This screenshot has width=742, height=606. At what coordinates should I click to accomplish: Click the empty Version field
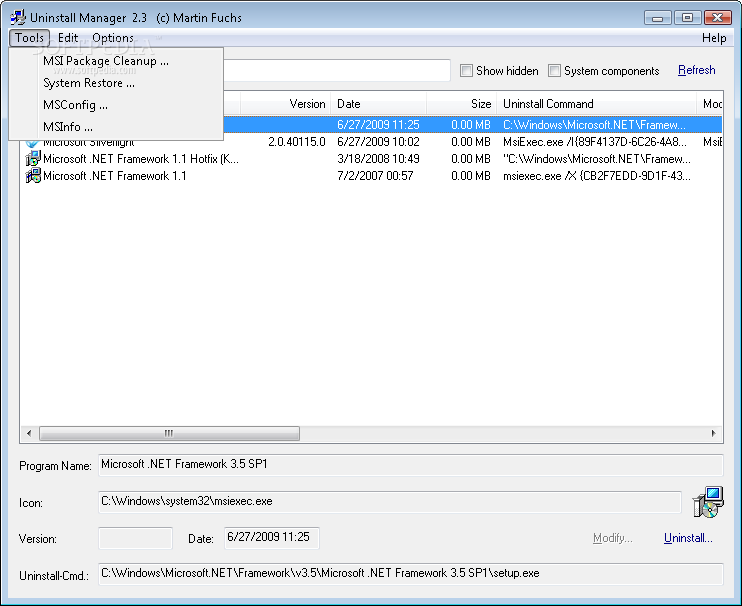(x=135, y=538)
